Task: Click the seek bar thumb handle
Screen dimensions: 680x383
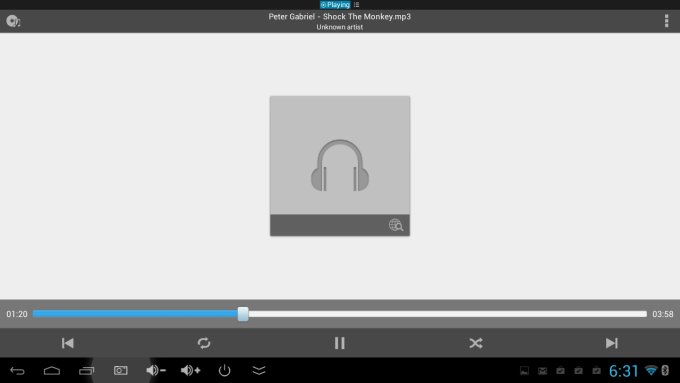Action: 243,314
